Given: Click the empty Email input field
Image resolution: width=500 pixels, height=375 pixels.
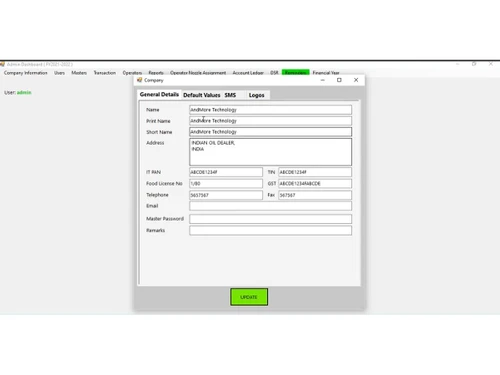Looking at the screenshot, I should click(x=270, y=206).
